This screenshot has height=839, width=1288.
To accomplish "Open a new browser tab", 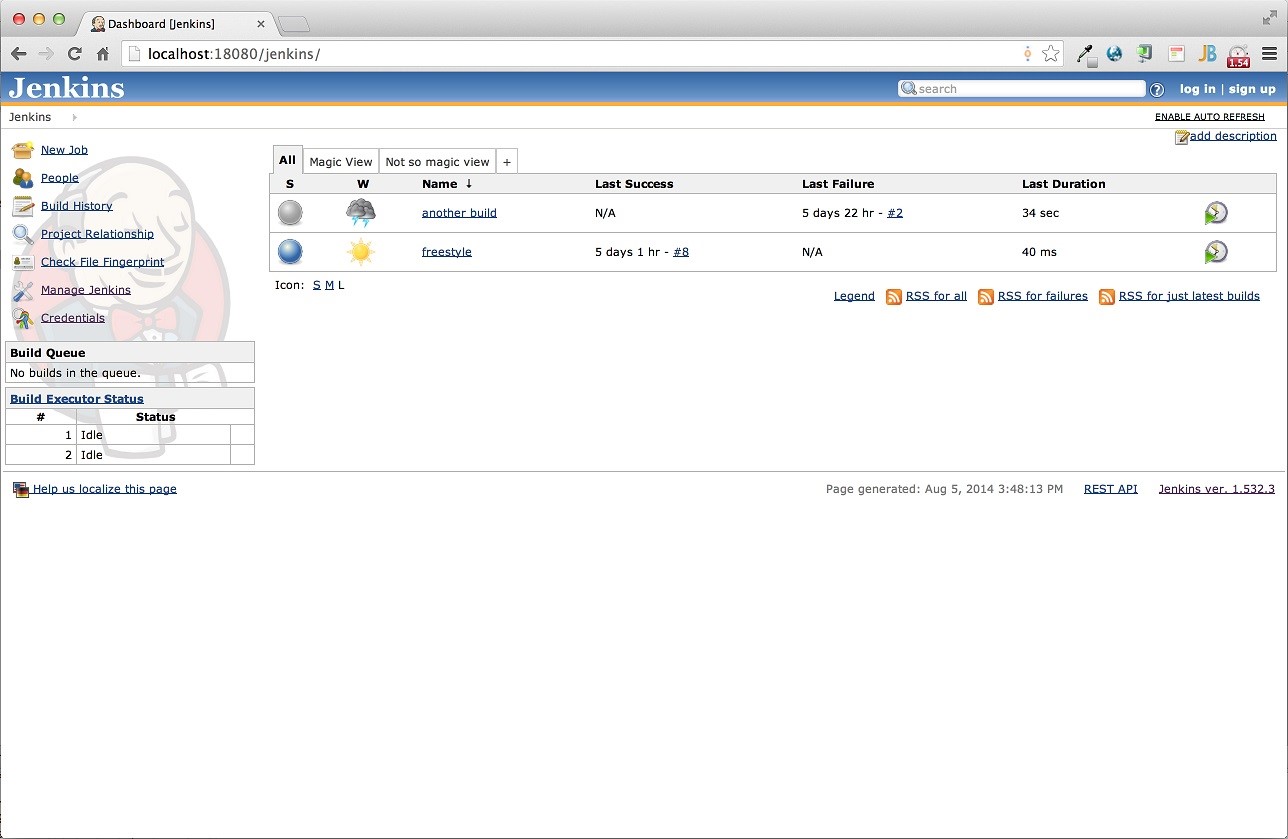I will point(293,24).
